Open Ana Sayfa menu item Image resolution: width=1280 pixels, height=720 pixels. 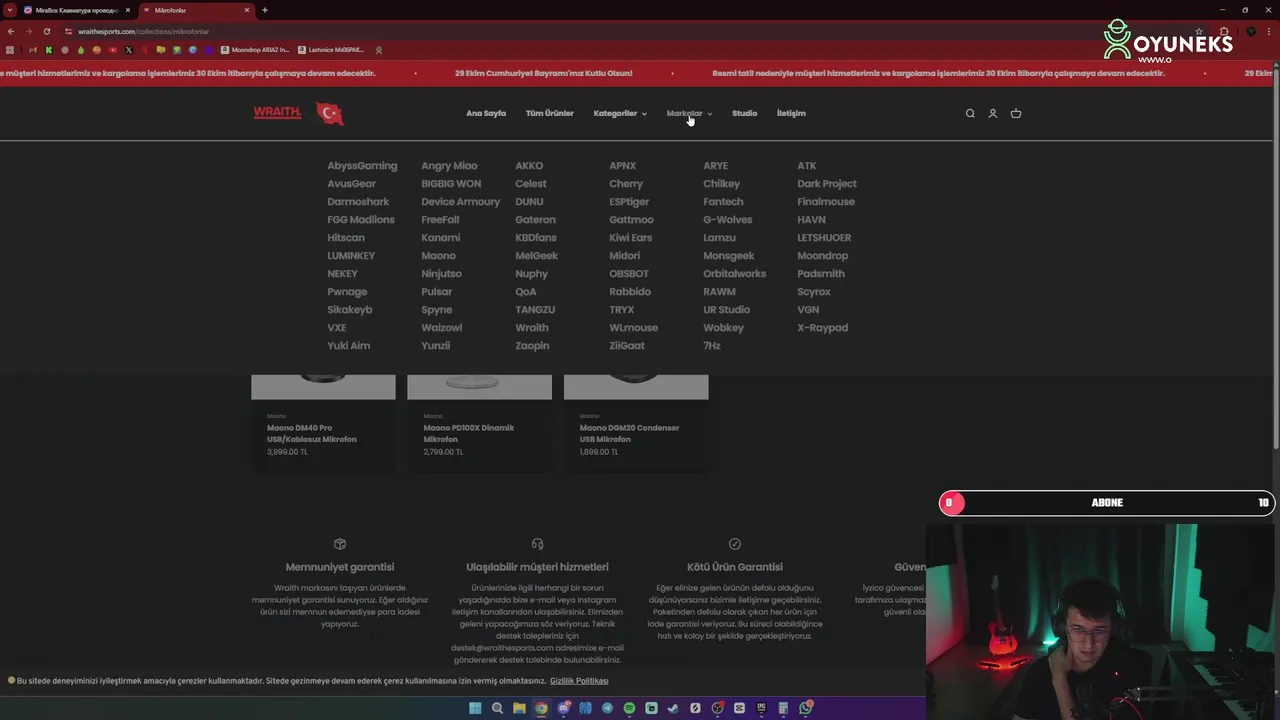pos(486,113)
